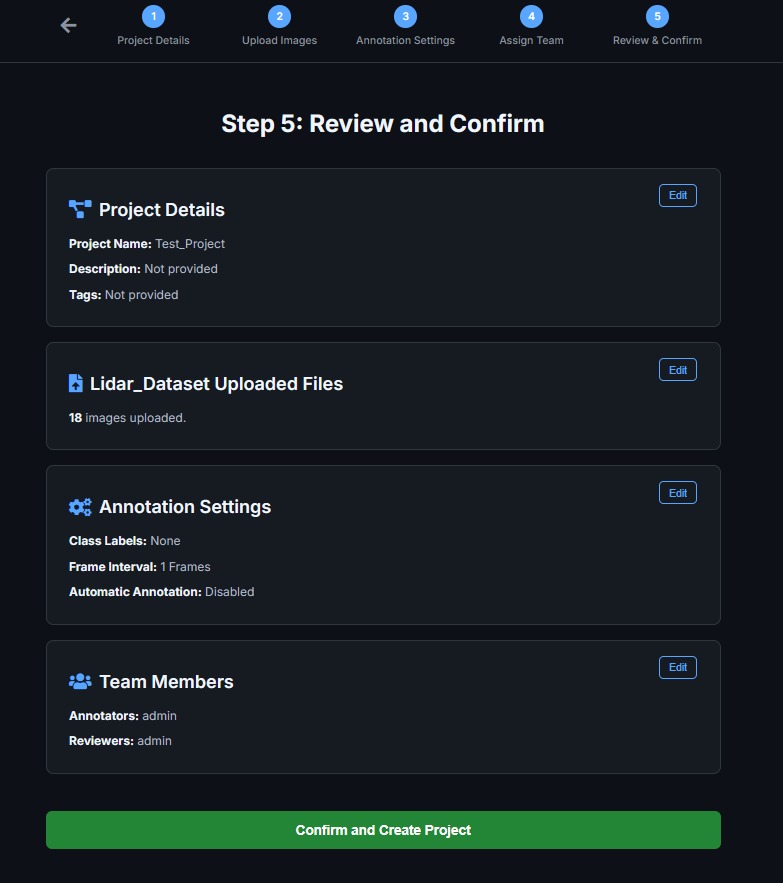
Task: Click the Team Members people icon
Action: [80, 681]
